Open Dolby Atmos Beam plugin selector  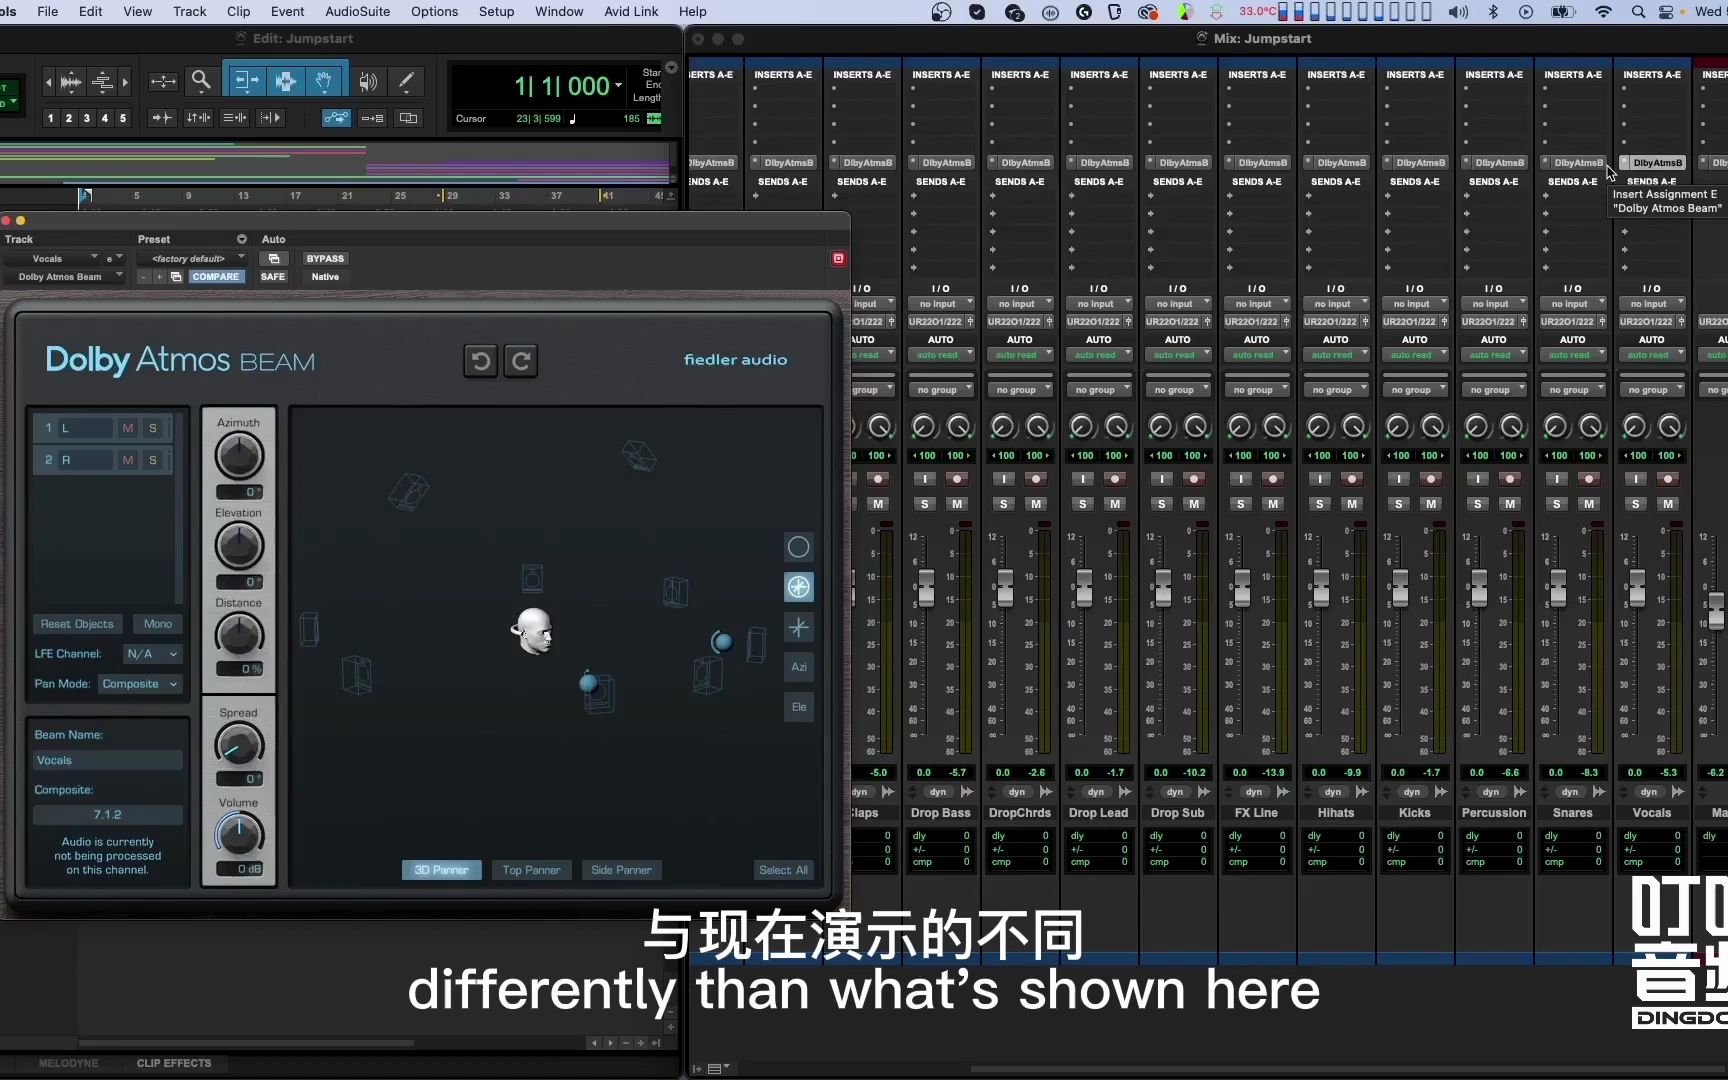tap(64, 277)
